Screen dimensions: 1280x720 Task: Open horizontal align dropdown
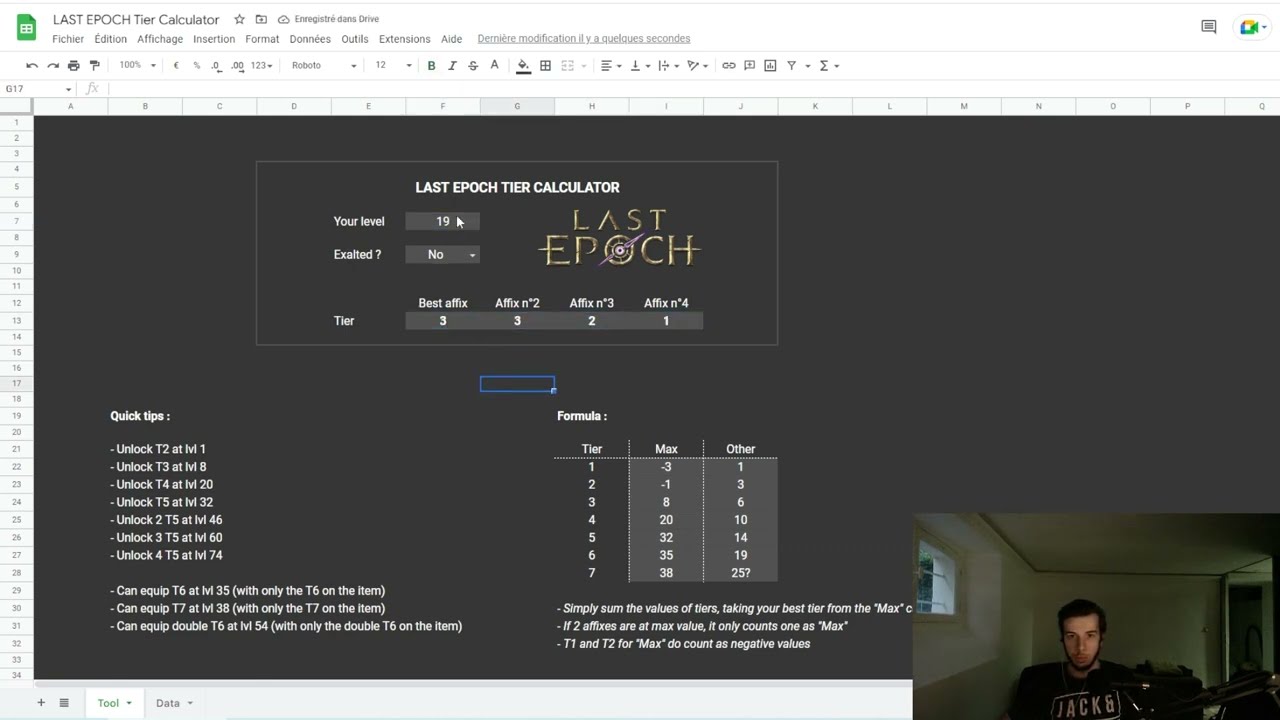coord(611,65)
